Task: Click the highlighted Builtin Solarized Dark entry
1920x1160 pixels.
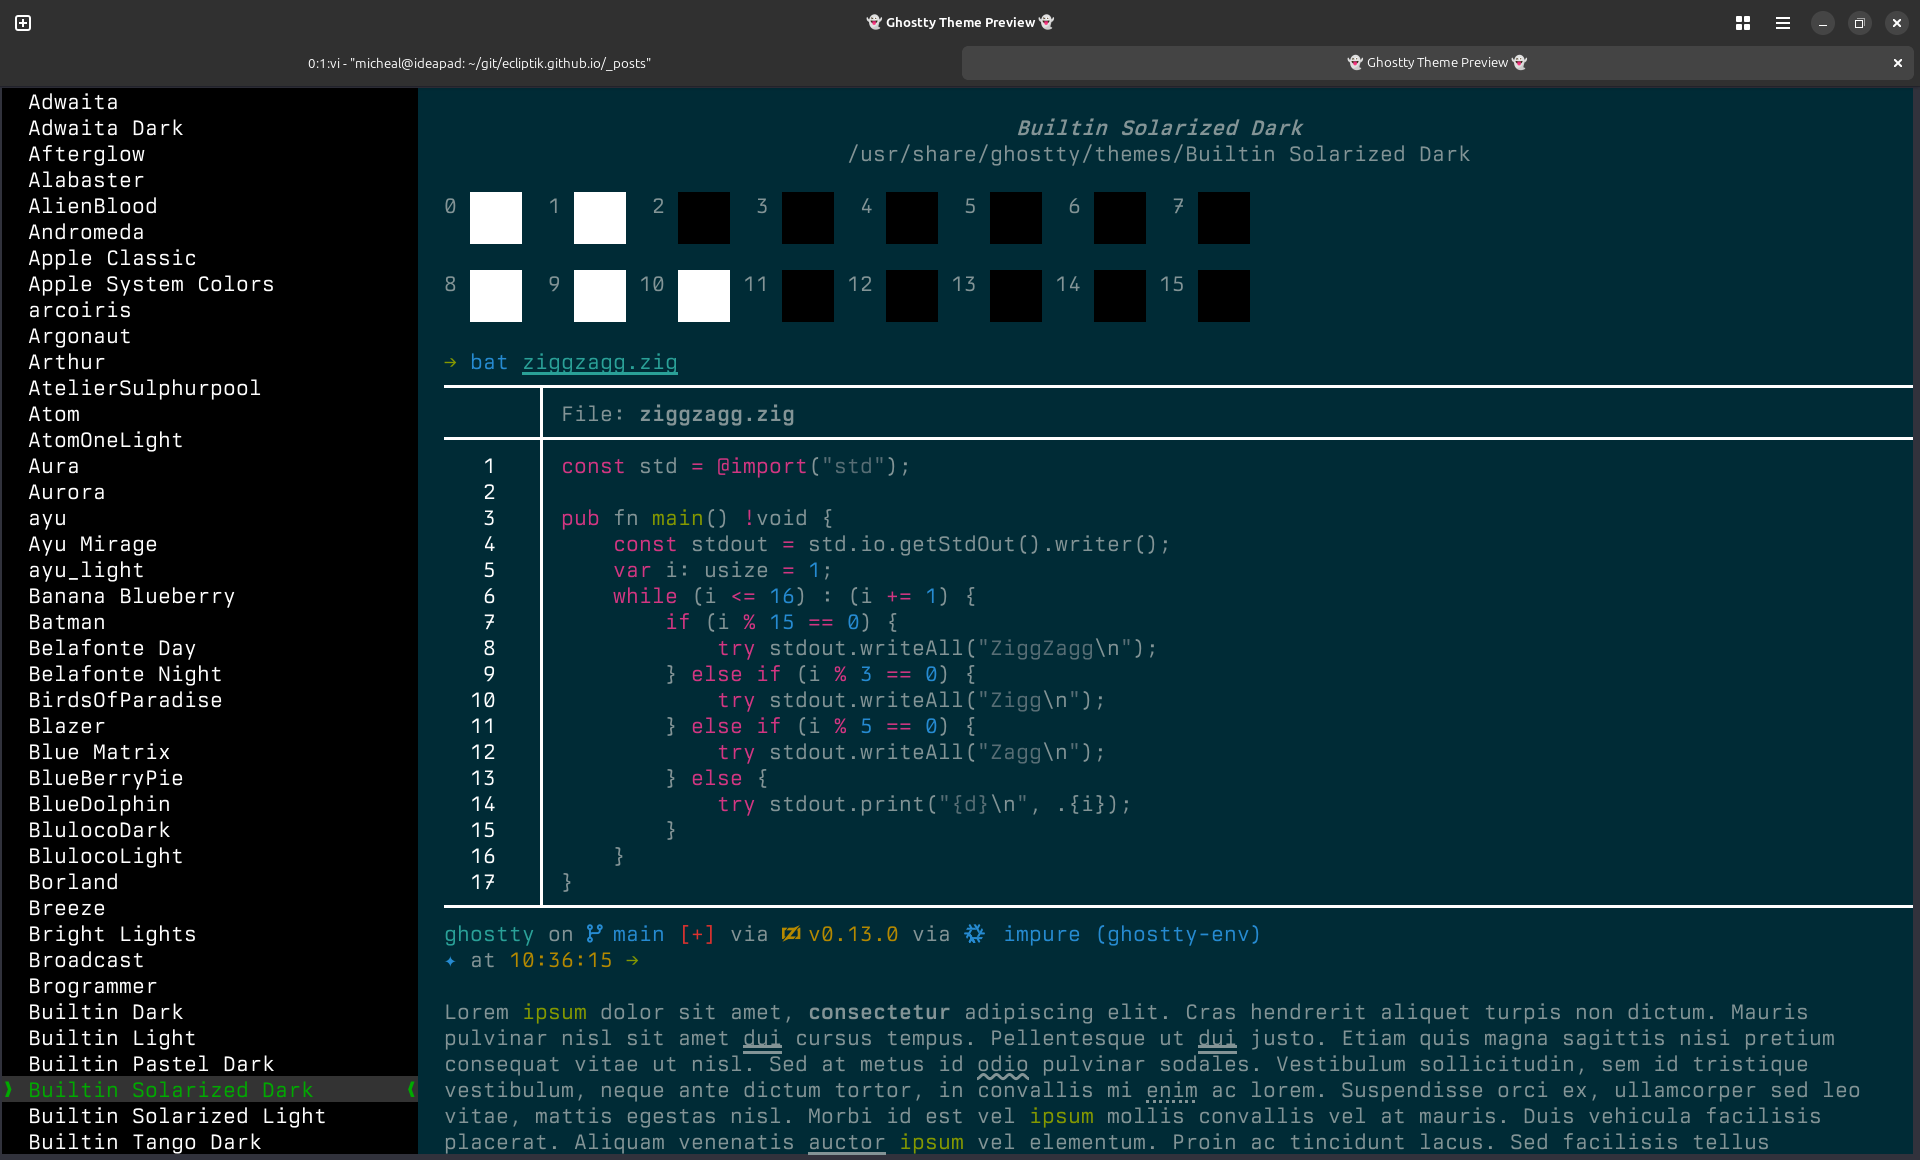Action: pos(171,1090)
